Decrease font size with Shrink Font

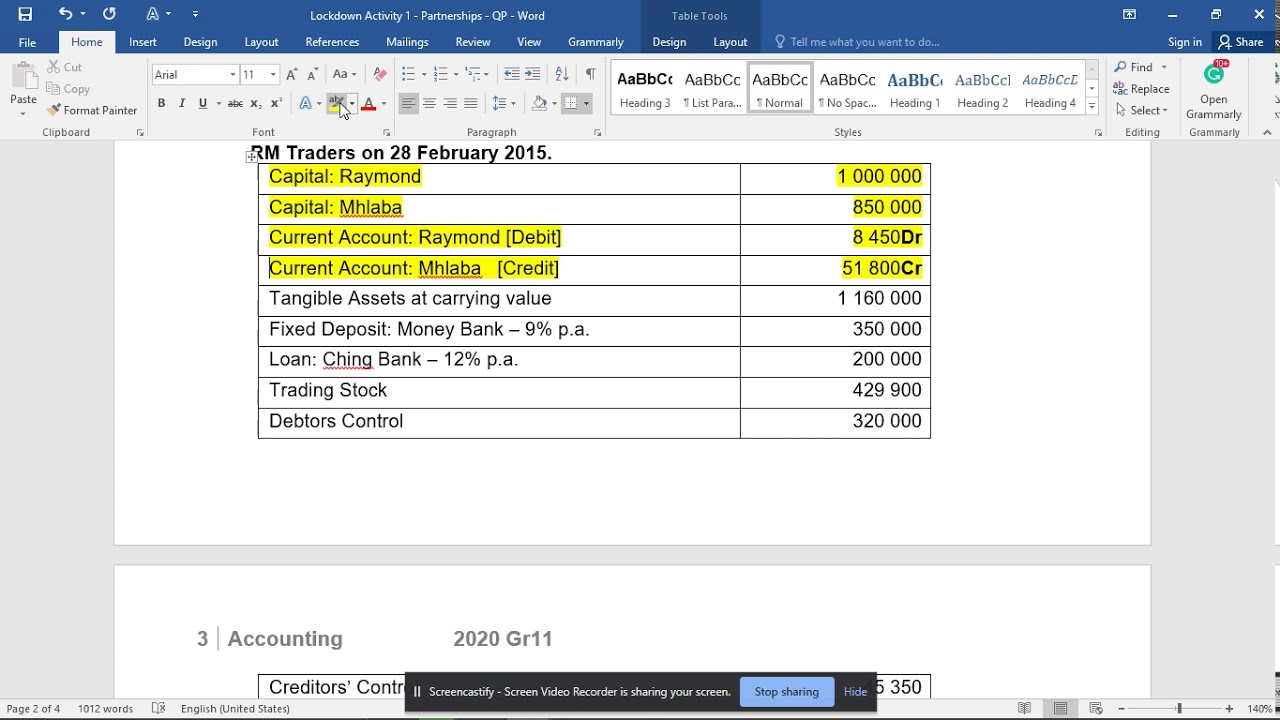coord(312,74)
